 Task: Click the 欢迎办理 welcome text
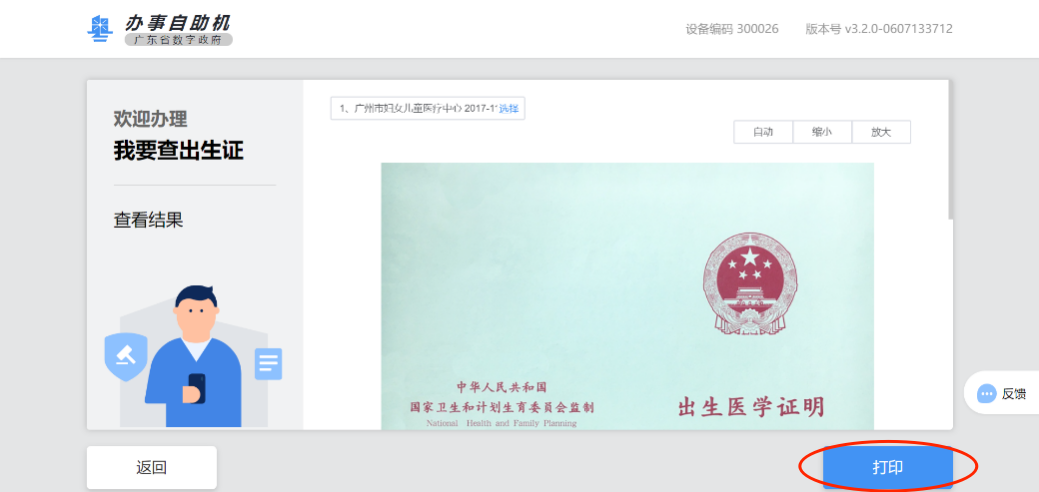[x=150, y=119]
